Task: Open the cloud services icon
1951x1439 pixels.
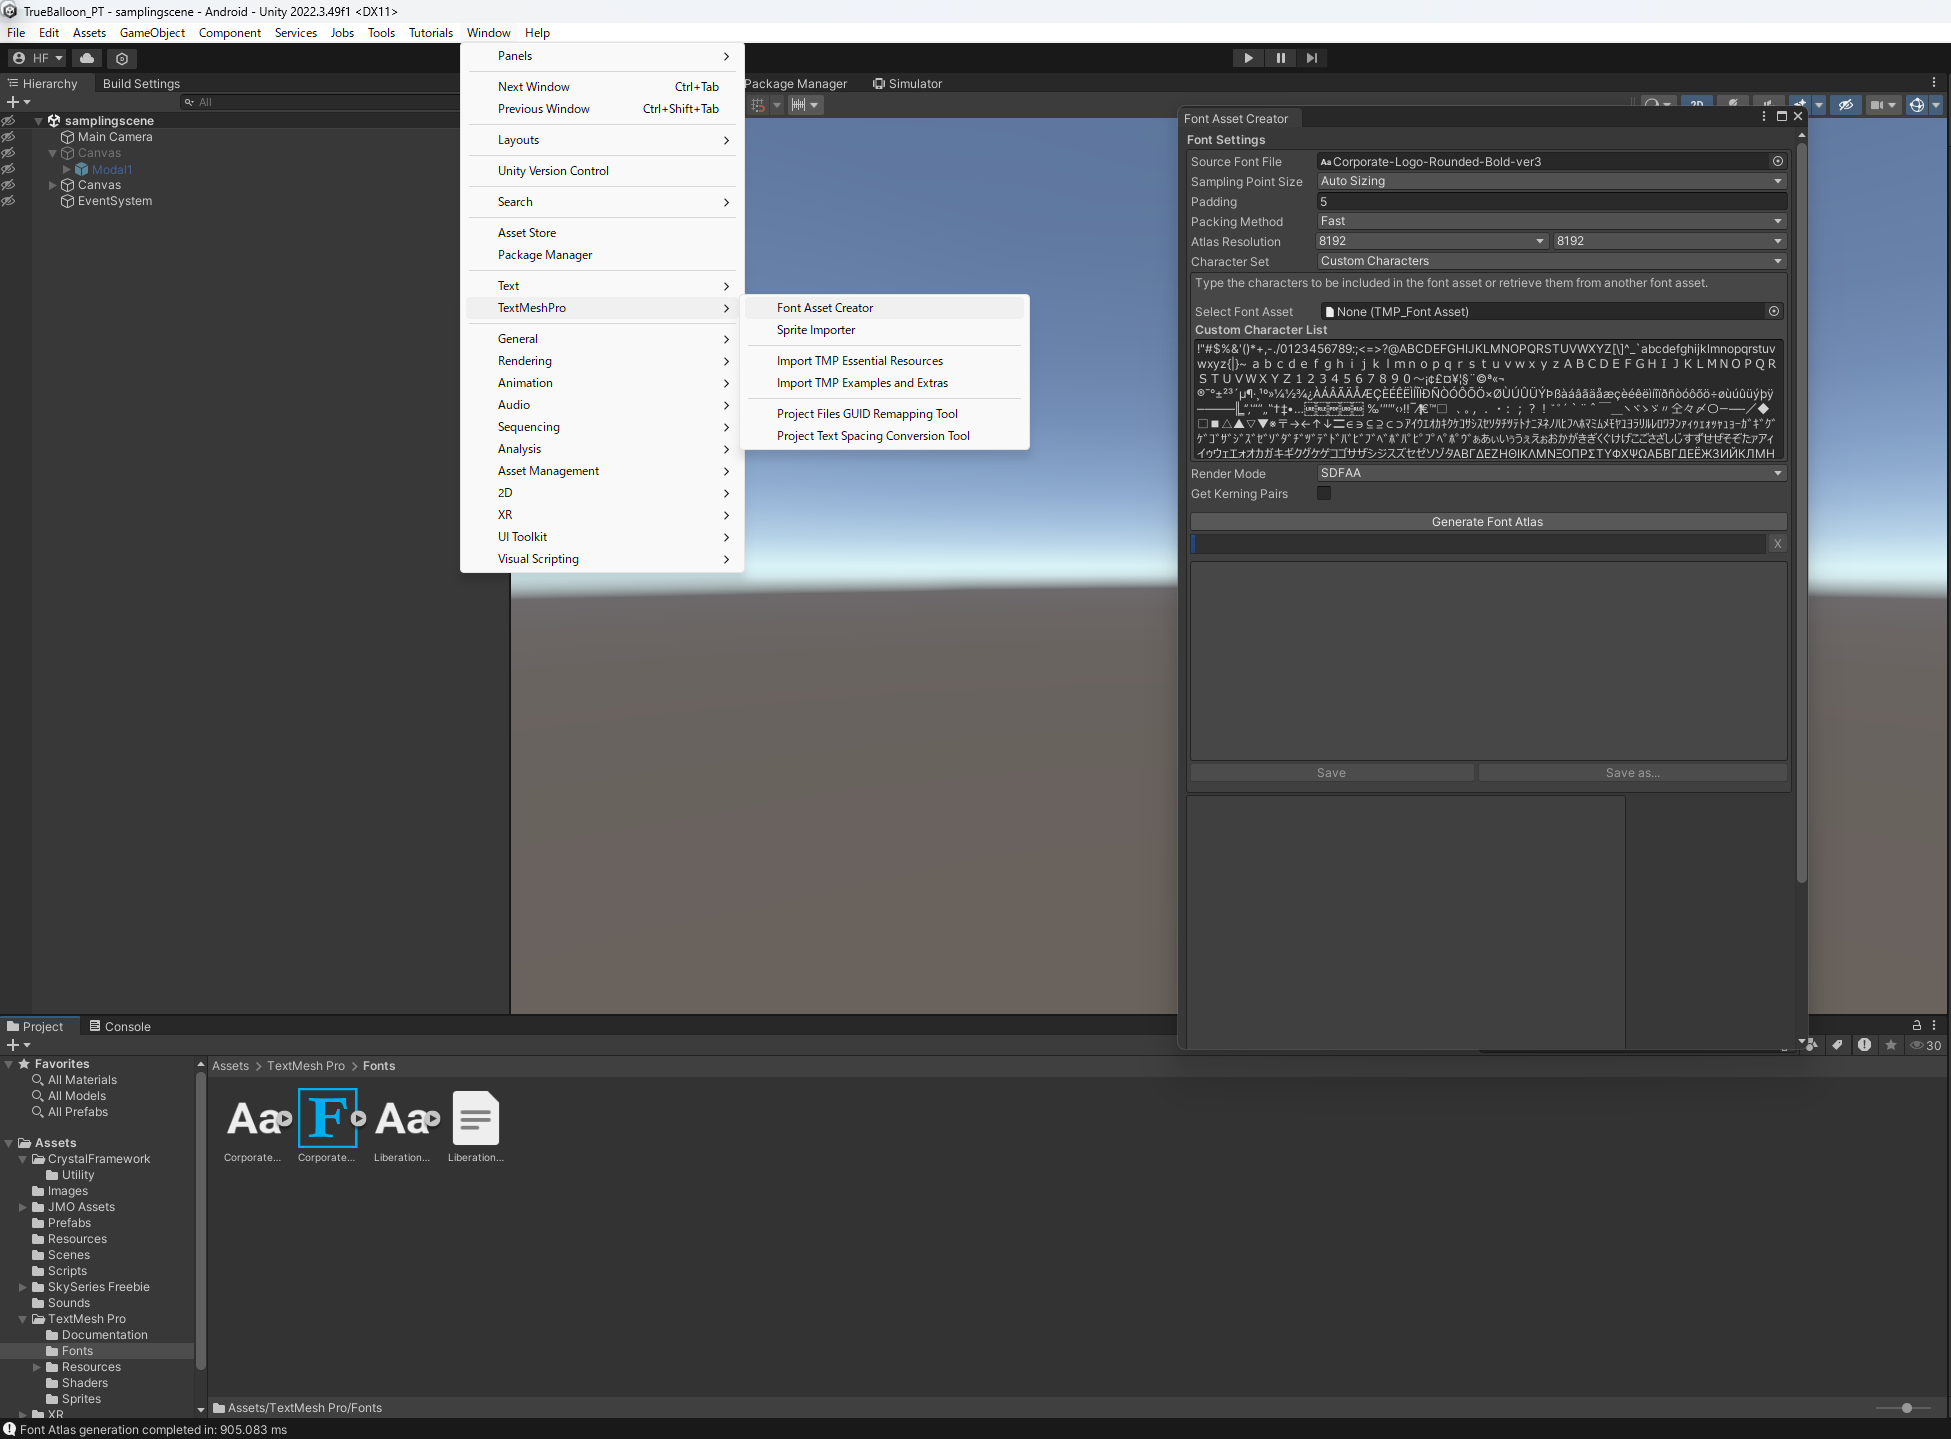Action: coord(87,58)
